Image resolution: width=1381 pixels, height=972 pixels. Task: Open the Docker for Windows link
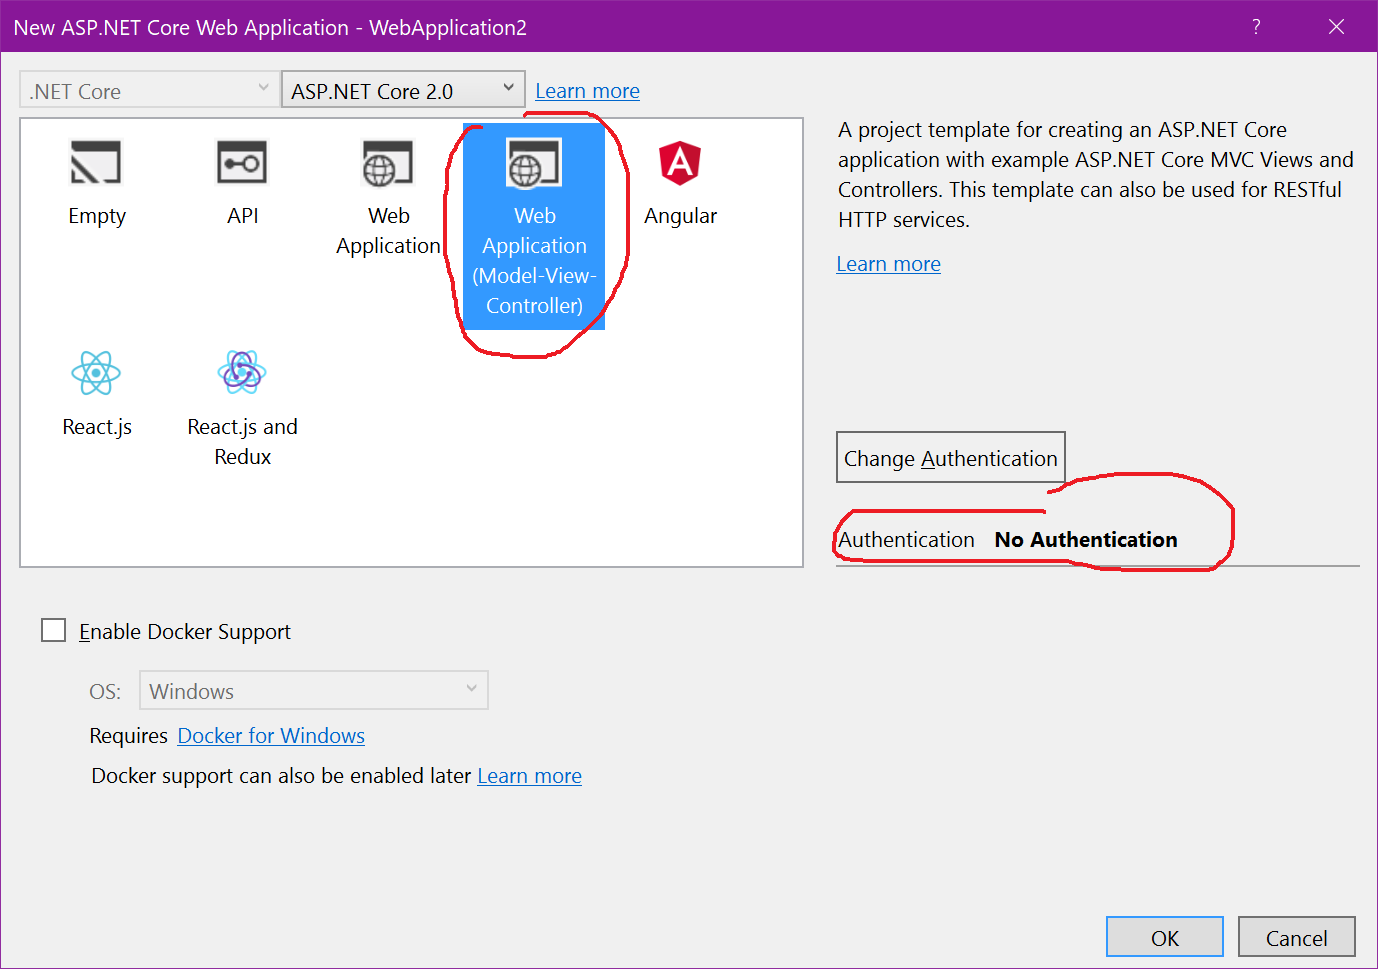click(x=271, y=736)
